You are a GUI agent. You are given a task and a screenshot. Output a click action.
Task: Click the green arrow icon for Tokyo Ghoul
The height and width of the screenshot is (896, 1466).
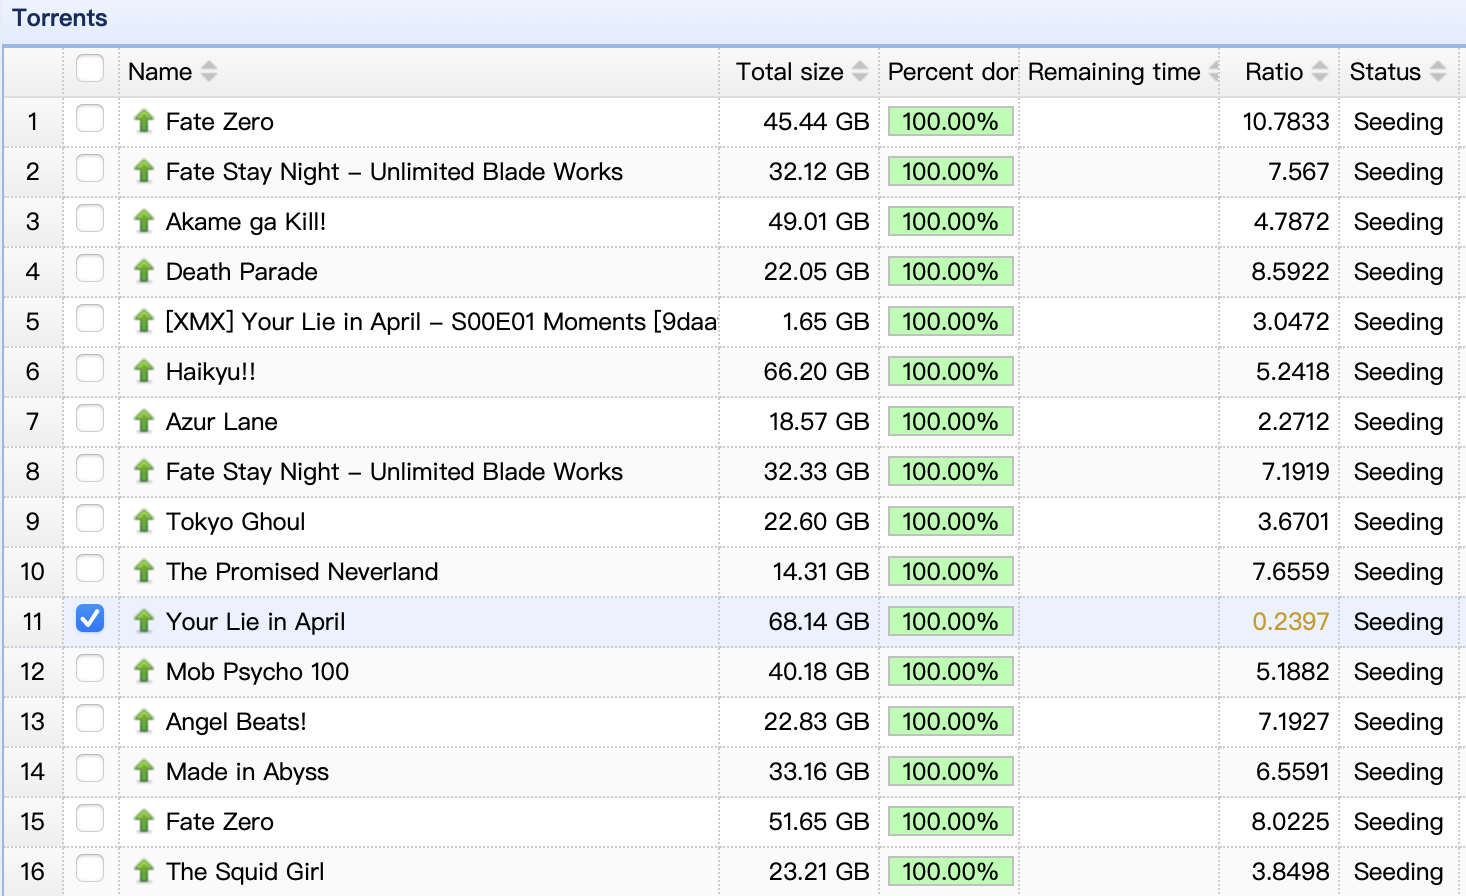coord(144,521)
